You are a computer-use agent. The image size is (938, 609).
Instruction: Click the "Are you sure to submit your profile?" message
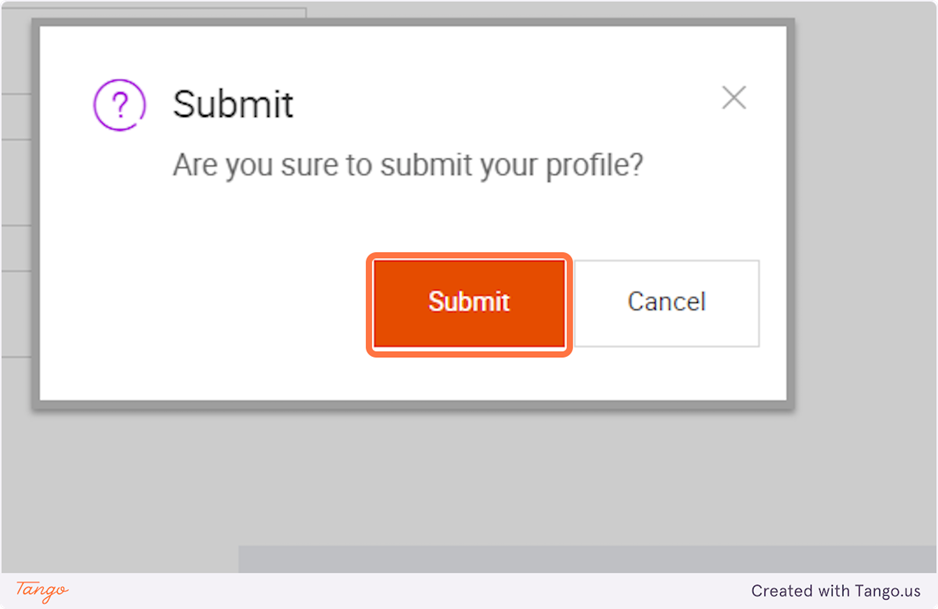click(x=407, y=165)
